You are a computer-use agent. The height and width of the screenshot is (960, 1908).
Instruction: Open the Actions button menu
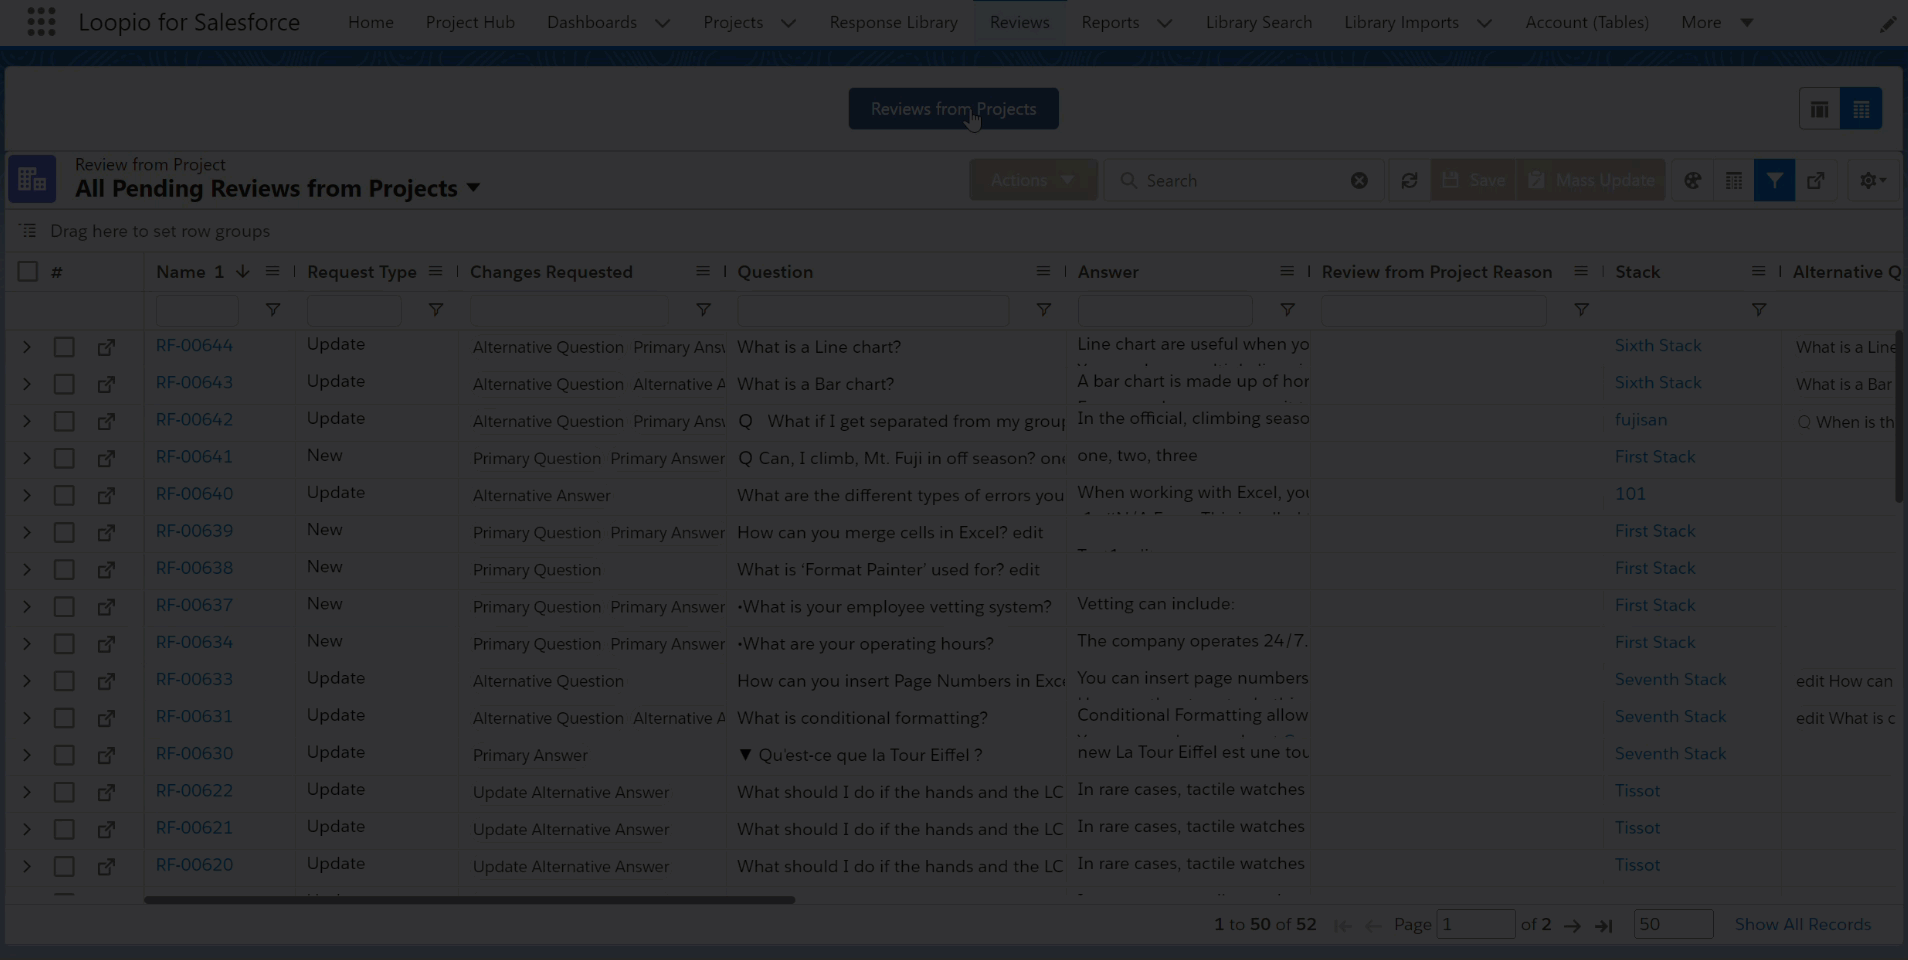coord(1032,181)
